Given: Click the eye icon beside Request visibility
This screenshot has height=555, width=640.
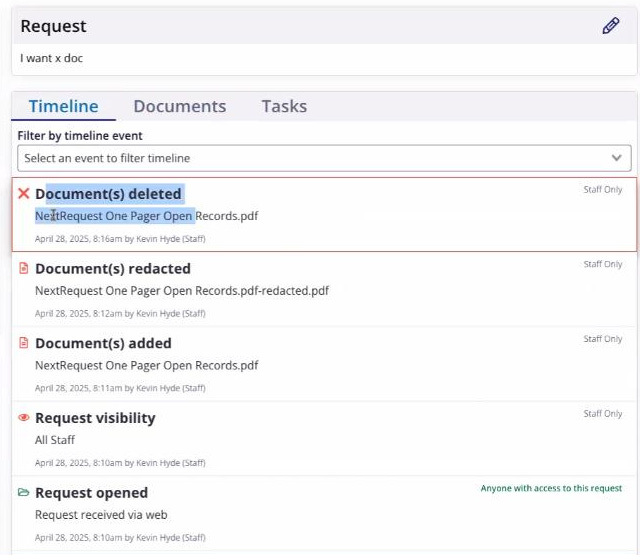Looking at the screenshot, I should point(24,417).
